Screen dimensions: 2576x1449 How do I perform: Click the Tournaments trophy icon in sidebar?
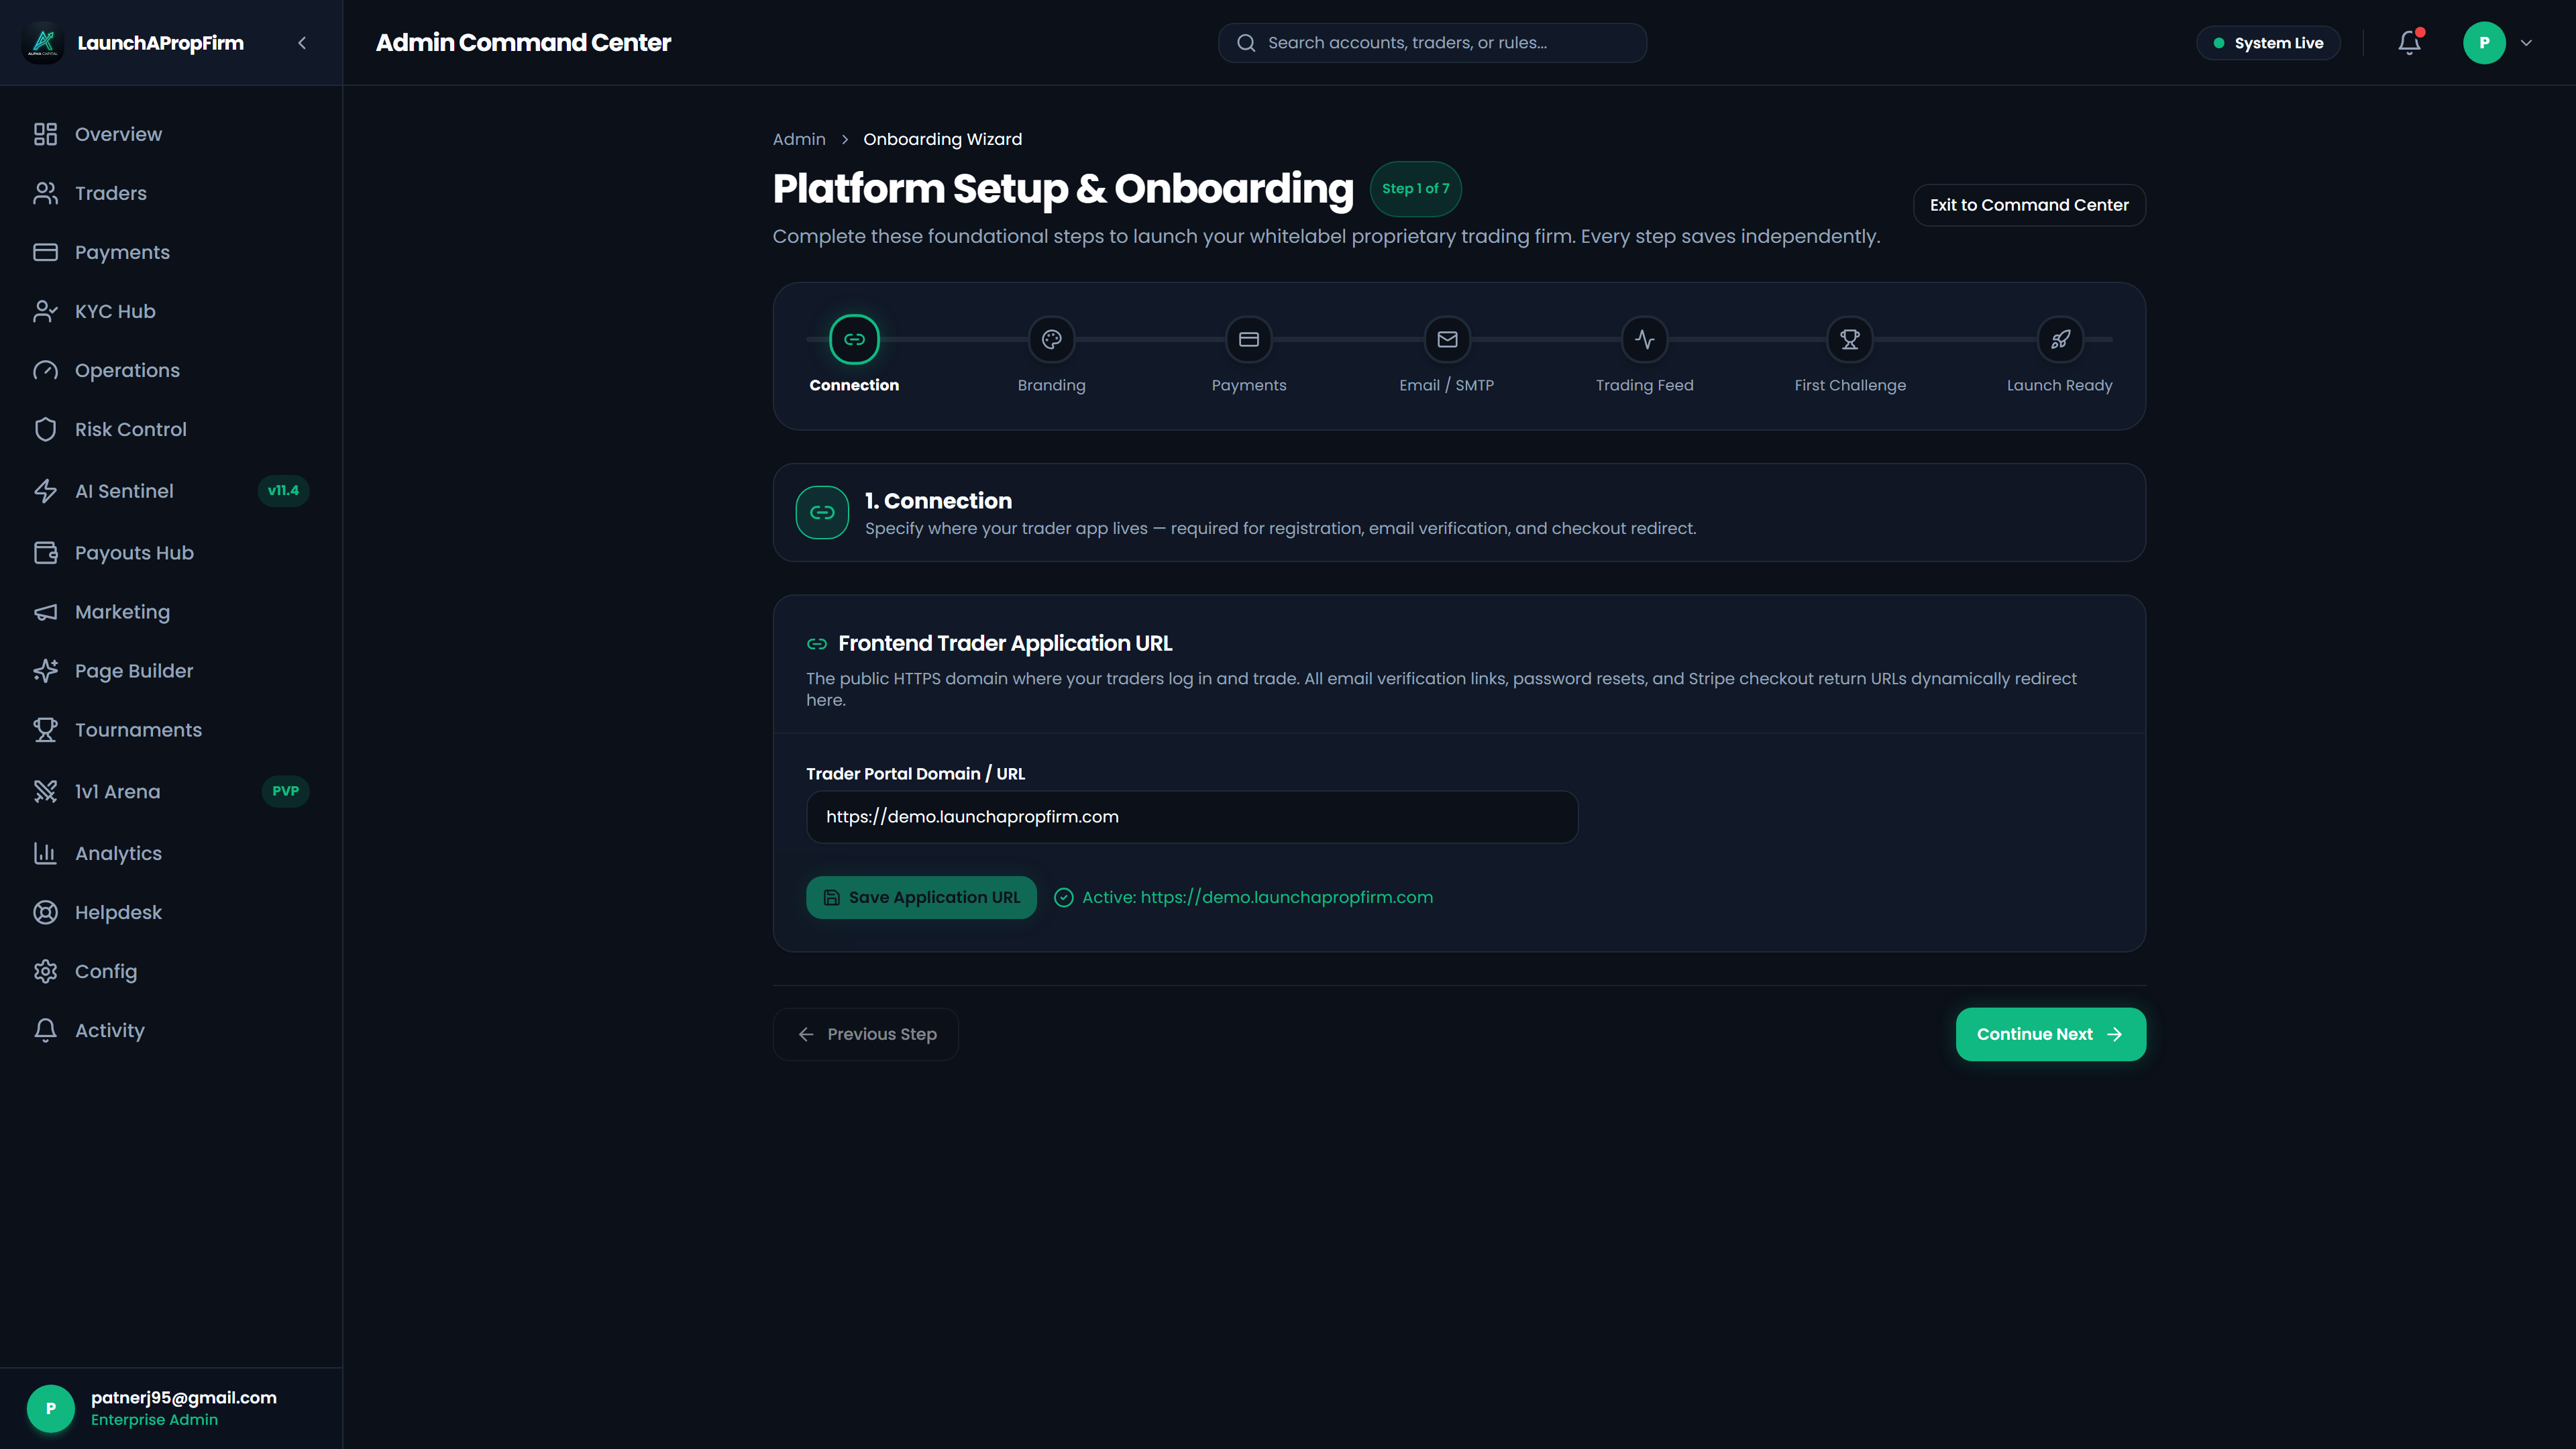(x=45, y=730)
